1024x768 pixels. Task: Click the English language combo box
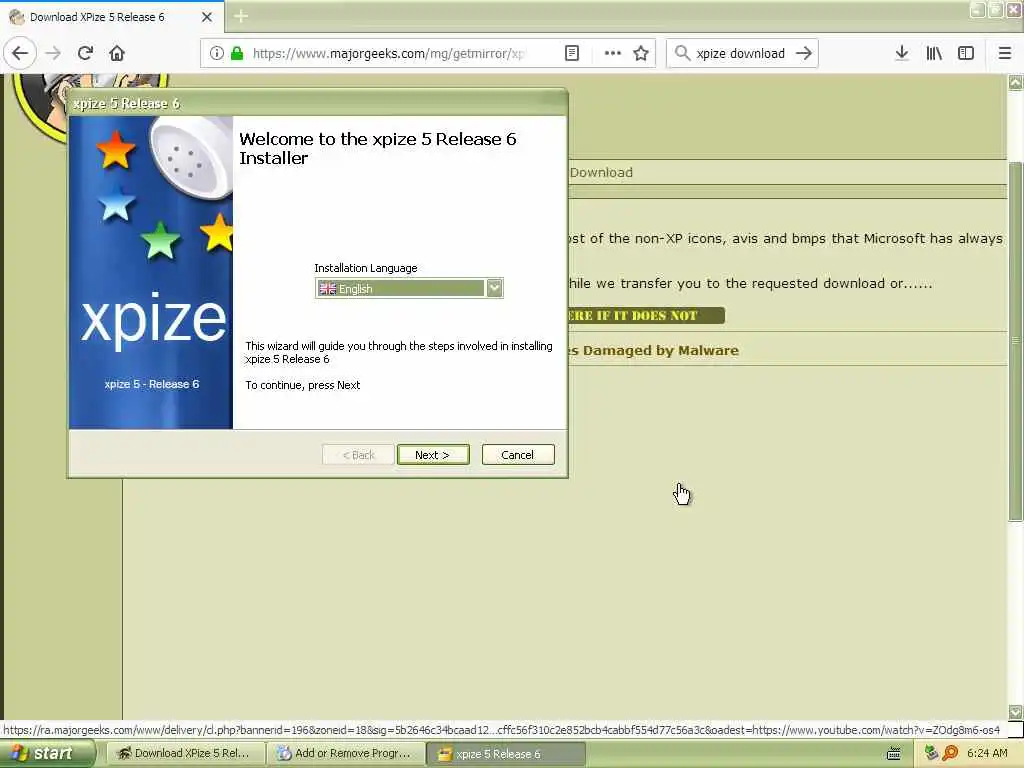(409, 288)
